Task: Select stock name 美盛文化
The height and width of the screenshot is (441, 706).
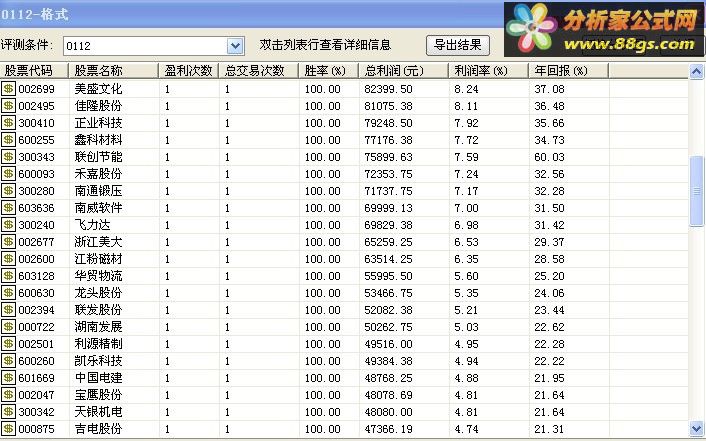Action: pos(98,89)
